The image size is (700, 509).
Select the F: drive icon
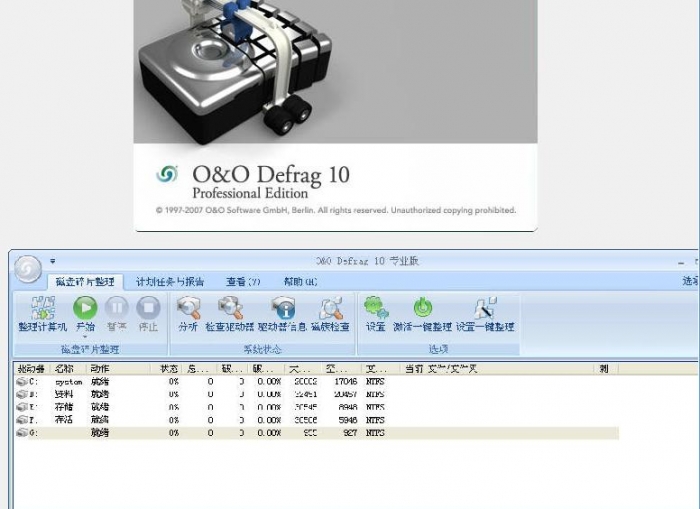(22, 420)
